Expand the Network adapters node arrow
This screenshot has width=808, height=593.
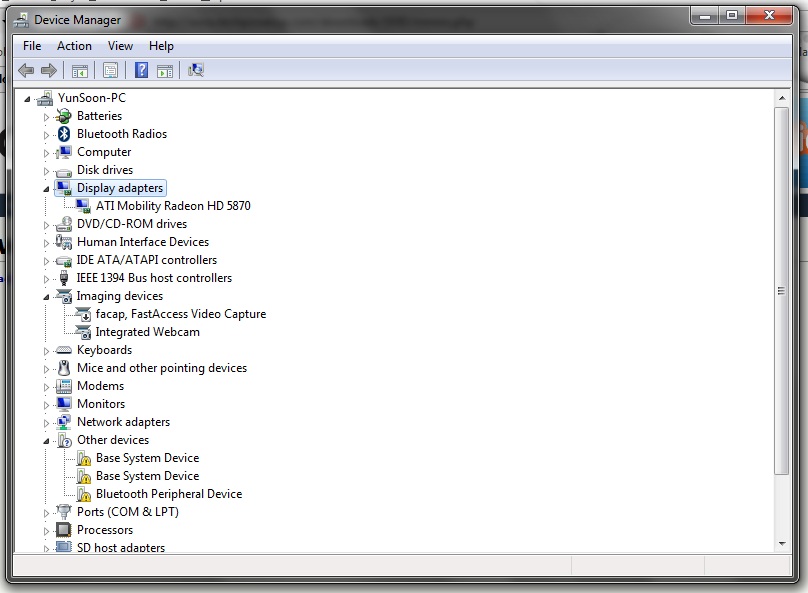(x=46, y=423)
